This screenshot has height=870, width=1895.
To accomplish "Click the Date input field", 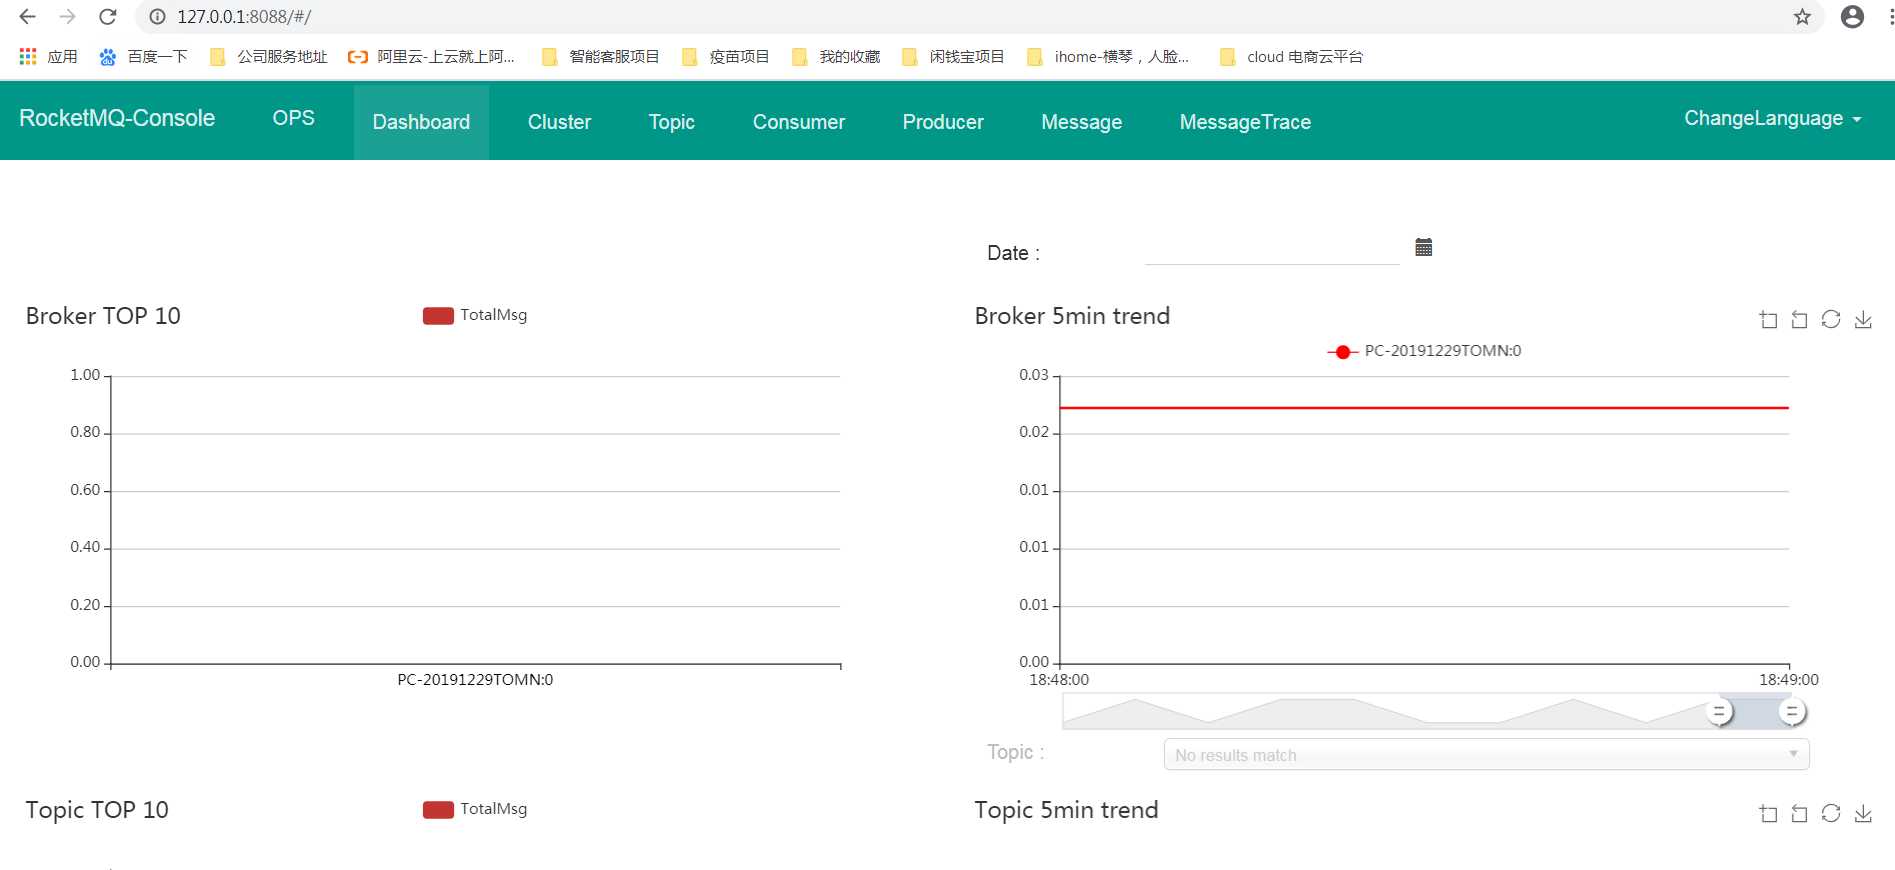I will pos(1272,251).
